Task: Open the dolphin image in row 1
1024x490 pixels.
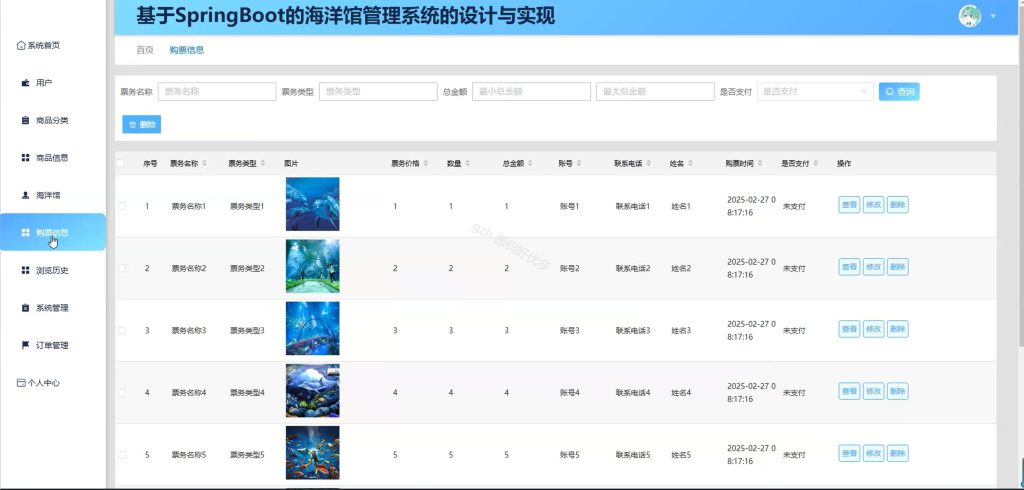Action: click(x=312, y=204)
